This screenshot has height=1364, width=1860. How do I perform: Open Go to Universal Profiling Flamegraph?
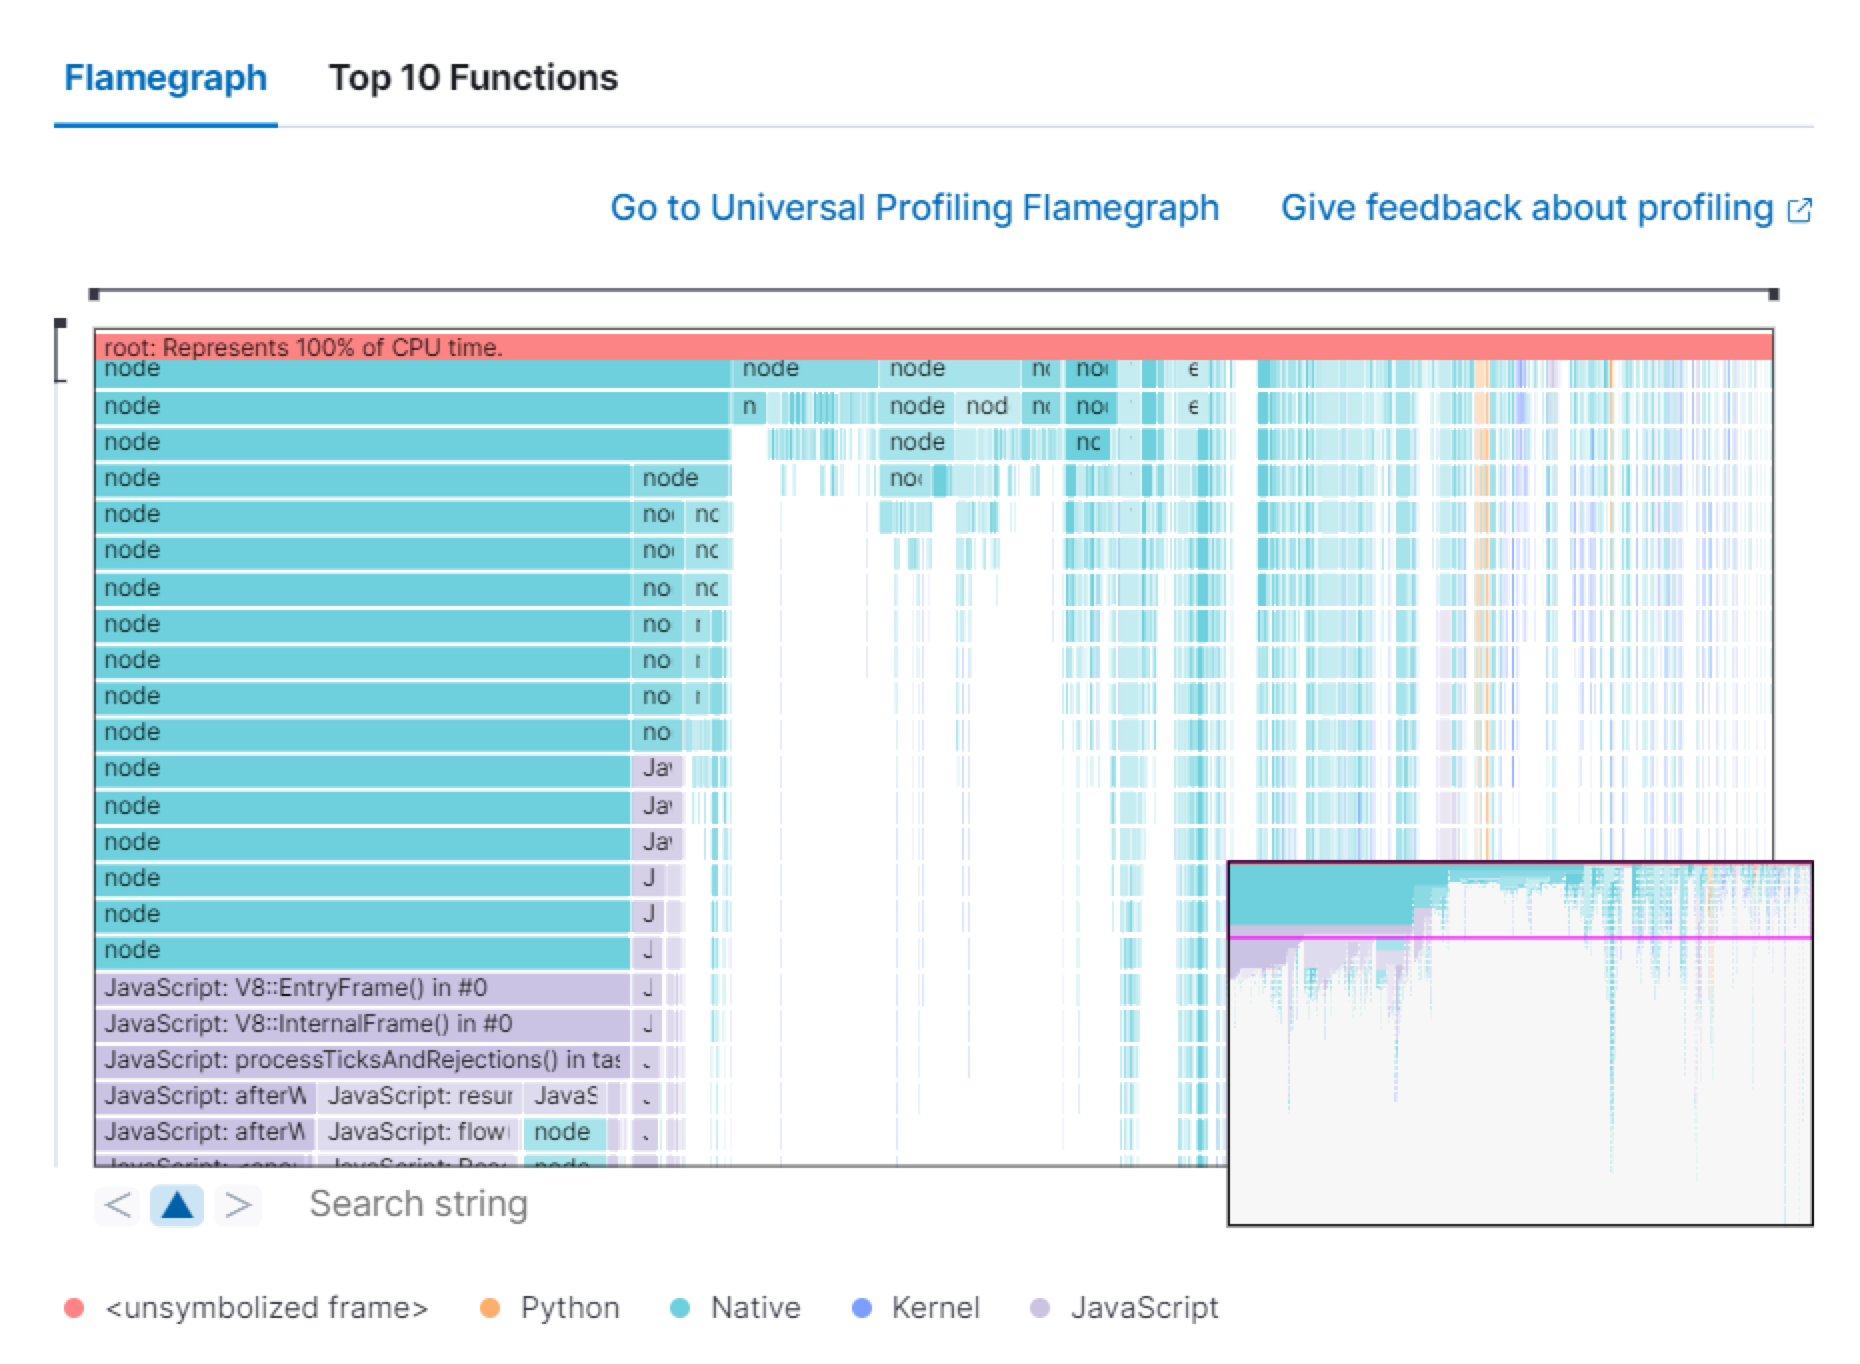click(914, 207)
